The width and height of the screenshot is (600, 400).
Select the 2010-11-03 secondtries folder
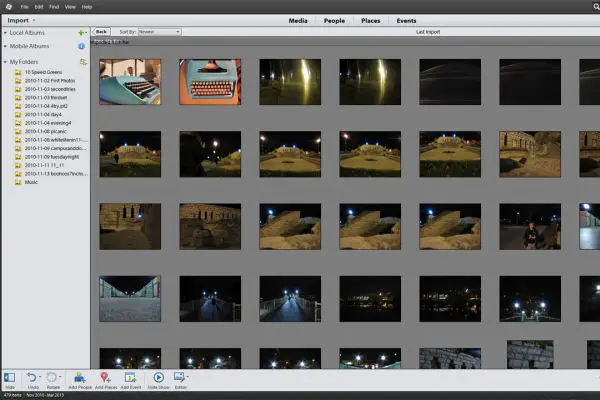(x=50, y=89)
